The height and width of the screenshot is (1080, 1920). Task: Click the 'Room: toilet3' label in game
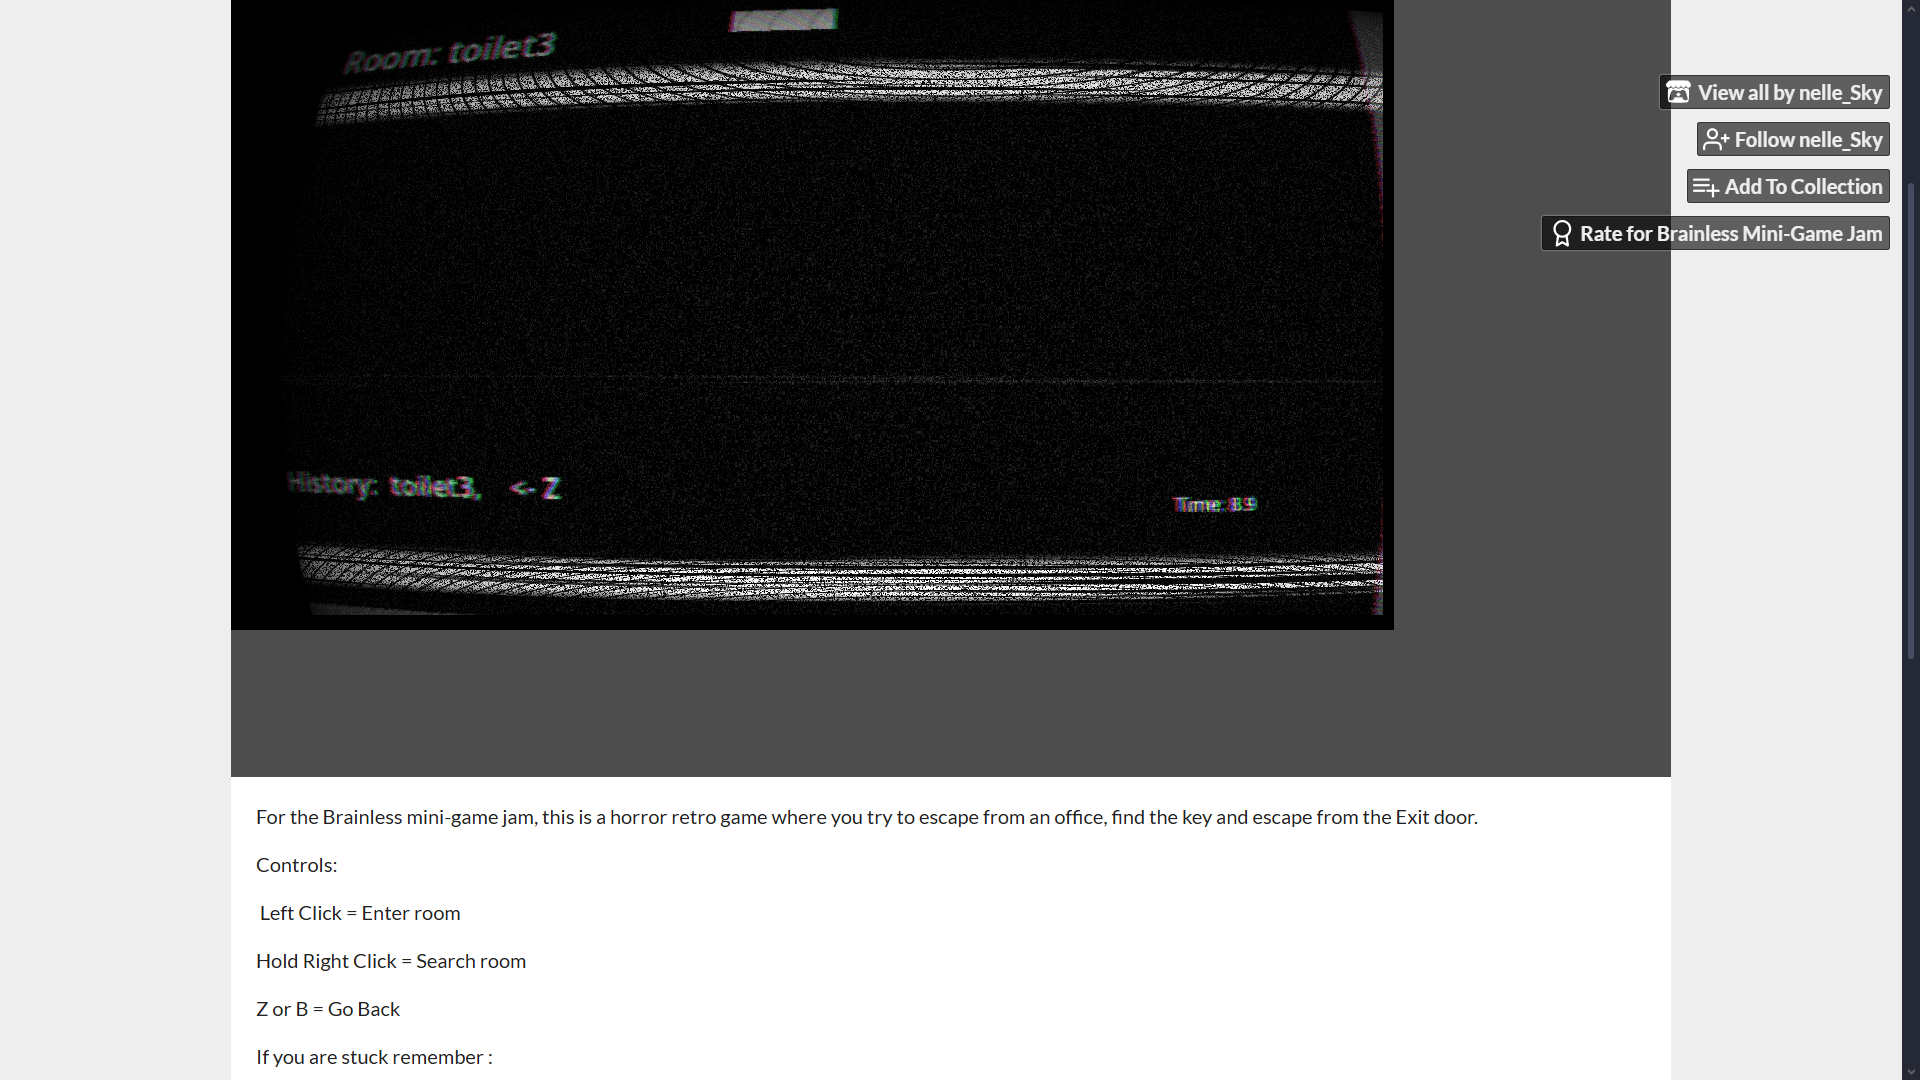point(449,52)
